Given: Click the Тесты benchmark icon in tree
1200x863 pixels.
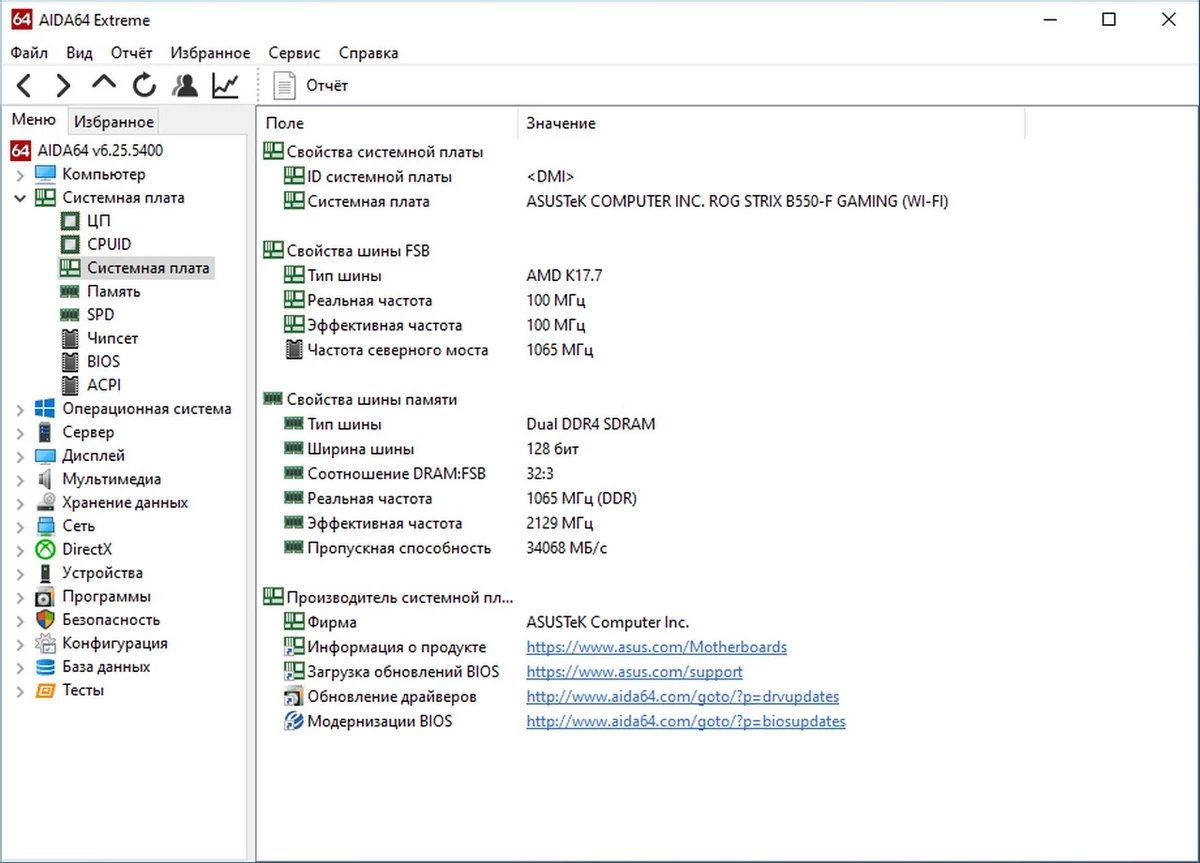Looking at the screenshot, I should (x=45, y=690).
